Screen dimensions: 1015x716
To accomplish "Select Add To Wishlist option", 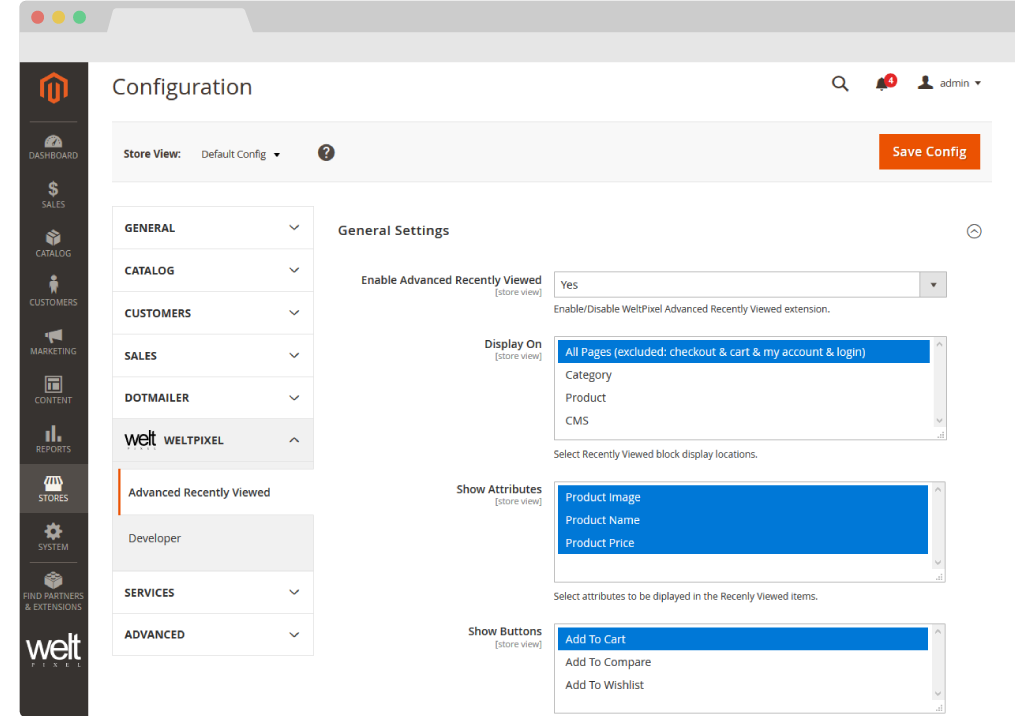I will point(605,685).
